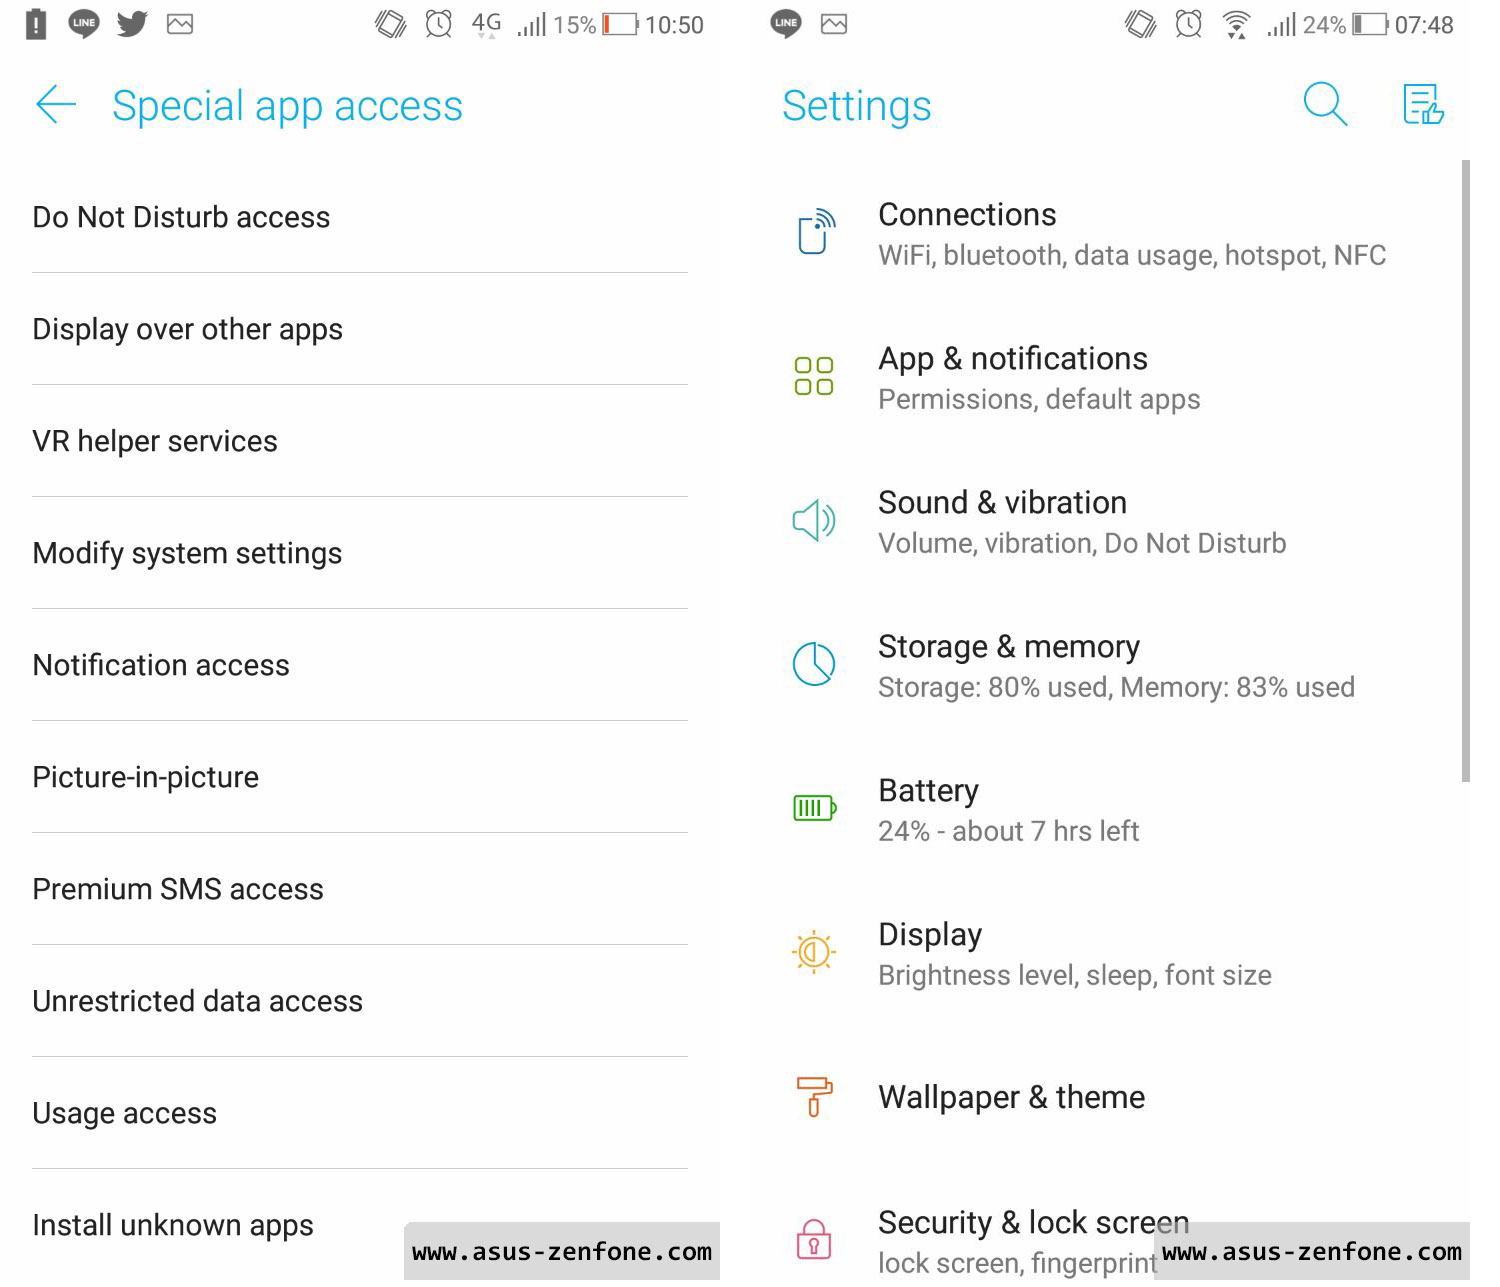Click the Settings list scrollbar

(1466, 470)
